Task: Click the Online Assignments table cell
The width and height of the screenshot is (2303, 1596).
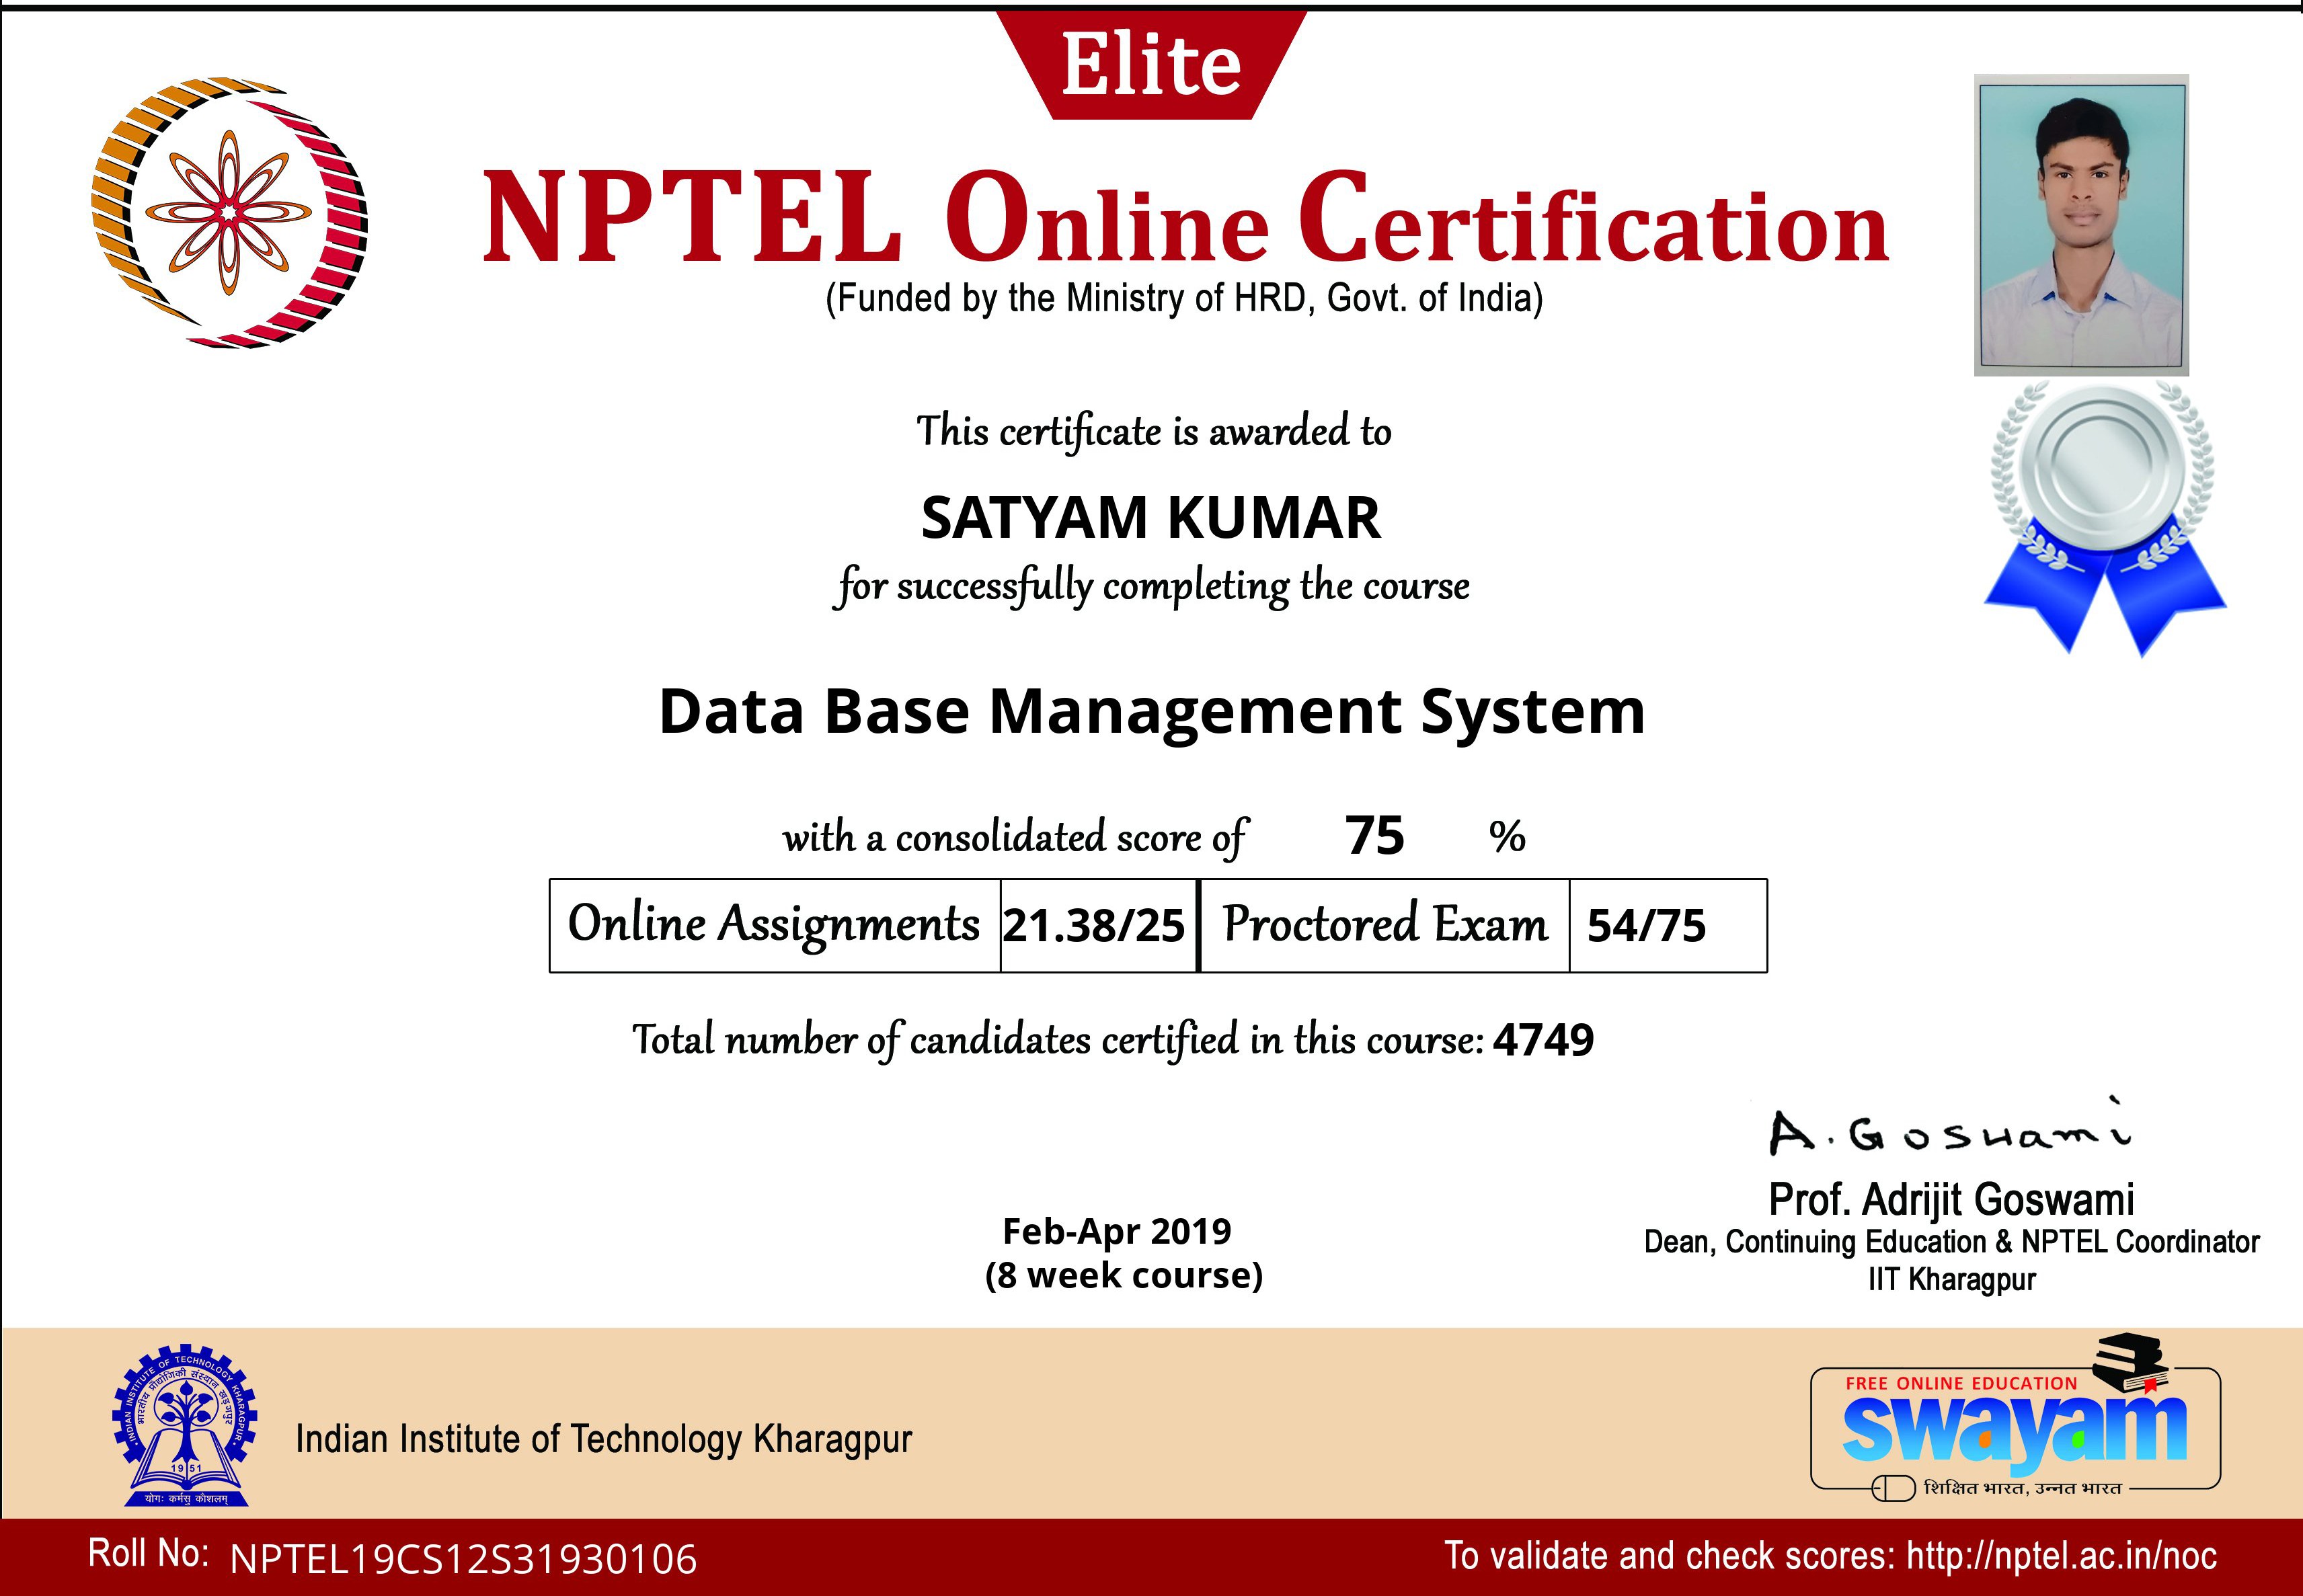Action: click(x=775, y=925)
